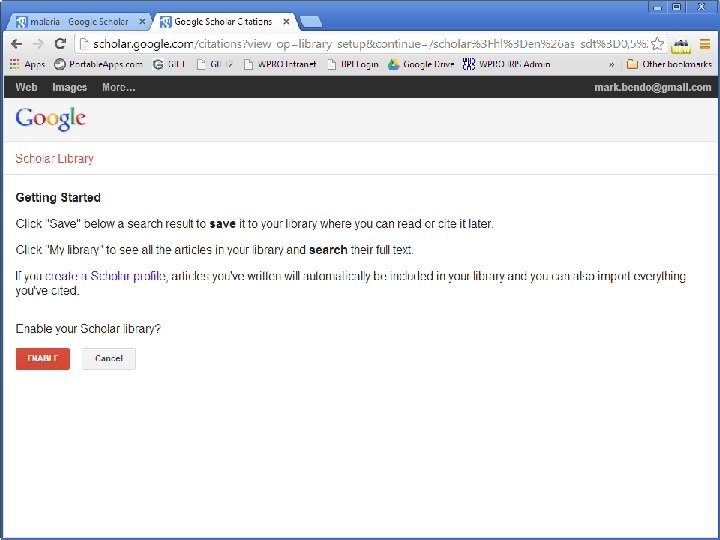Image resolution: width=720 pixels, height=540 pixels.
Task: Click the address bar URL field
Action: click(x=370, y=44)
